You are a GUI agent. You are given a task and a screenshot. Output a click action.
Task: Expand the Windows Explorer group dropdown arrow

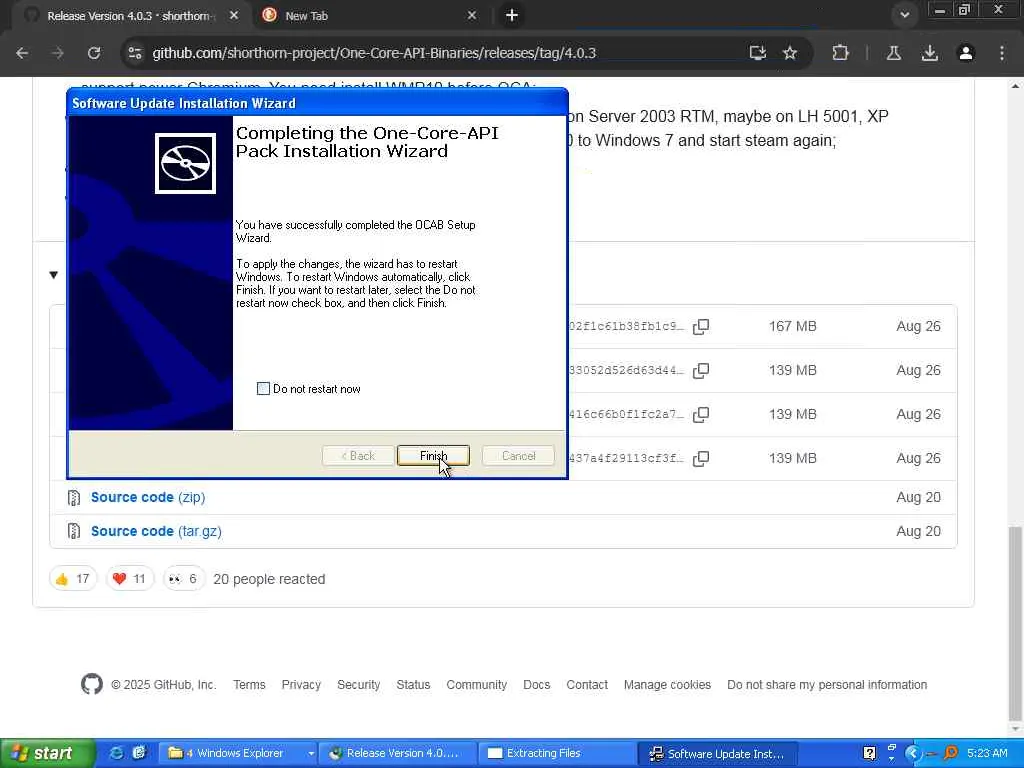tap(311, 754)
